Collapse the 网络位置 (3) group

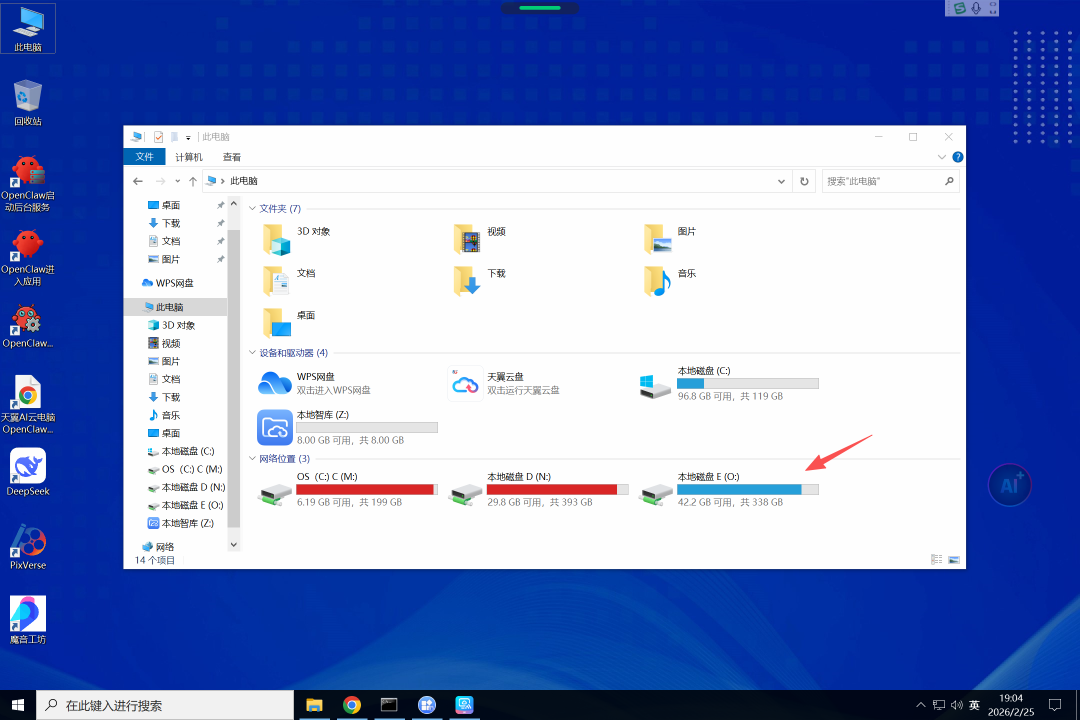pyautogui.click(x=253, y=459)
